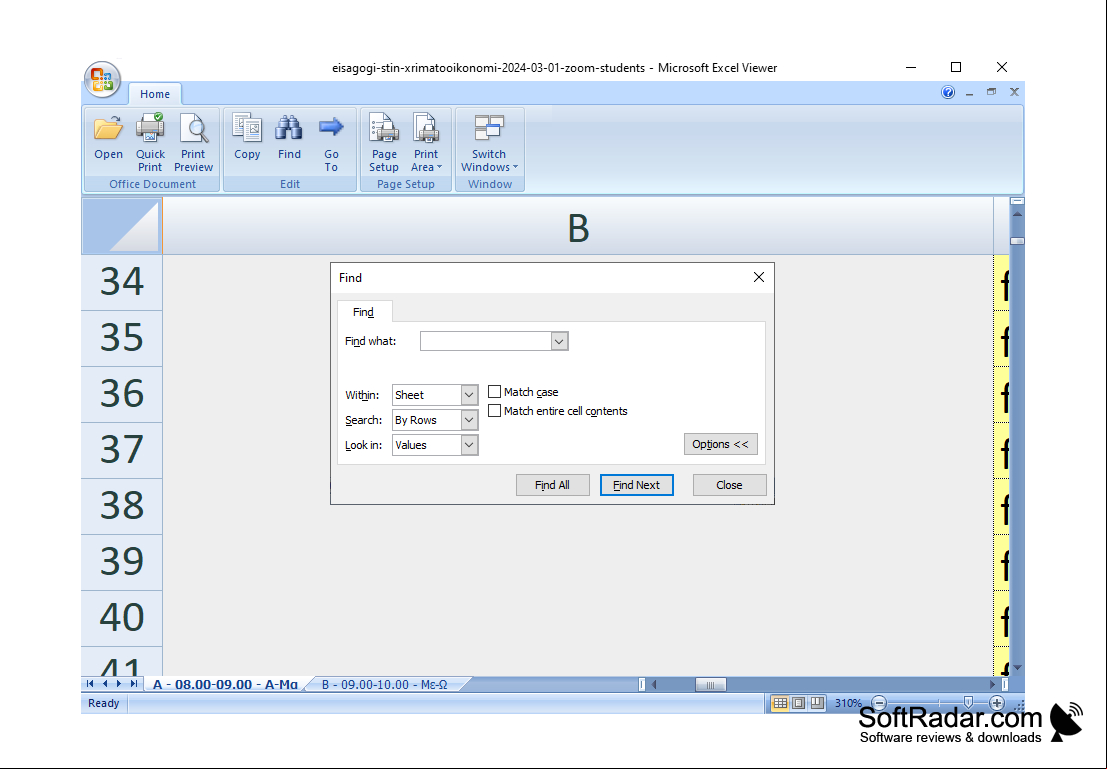Click the Close button in Find dialog
This screenshot has height=769, width=1107.
pos(729,485)
